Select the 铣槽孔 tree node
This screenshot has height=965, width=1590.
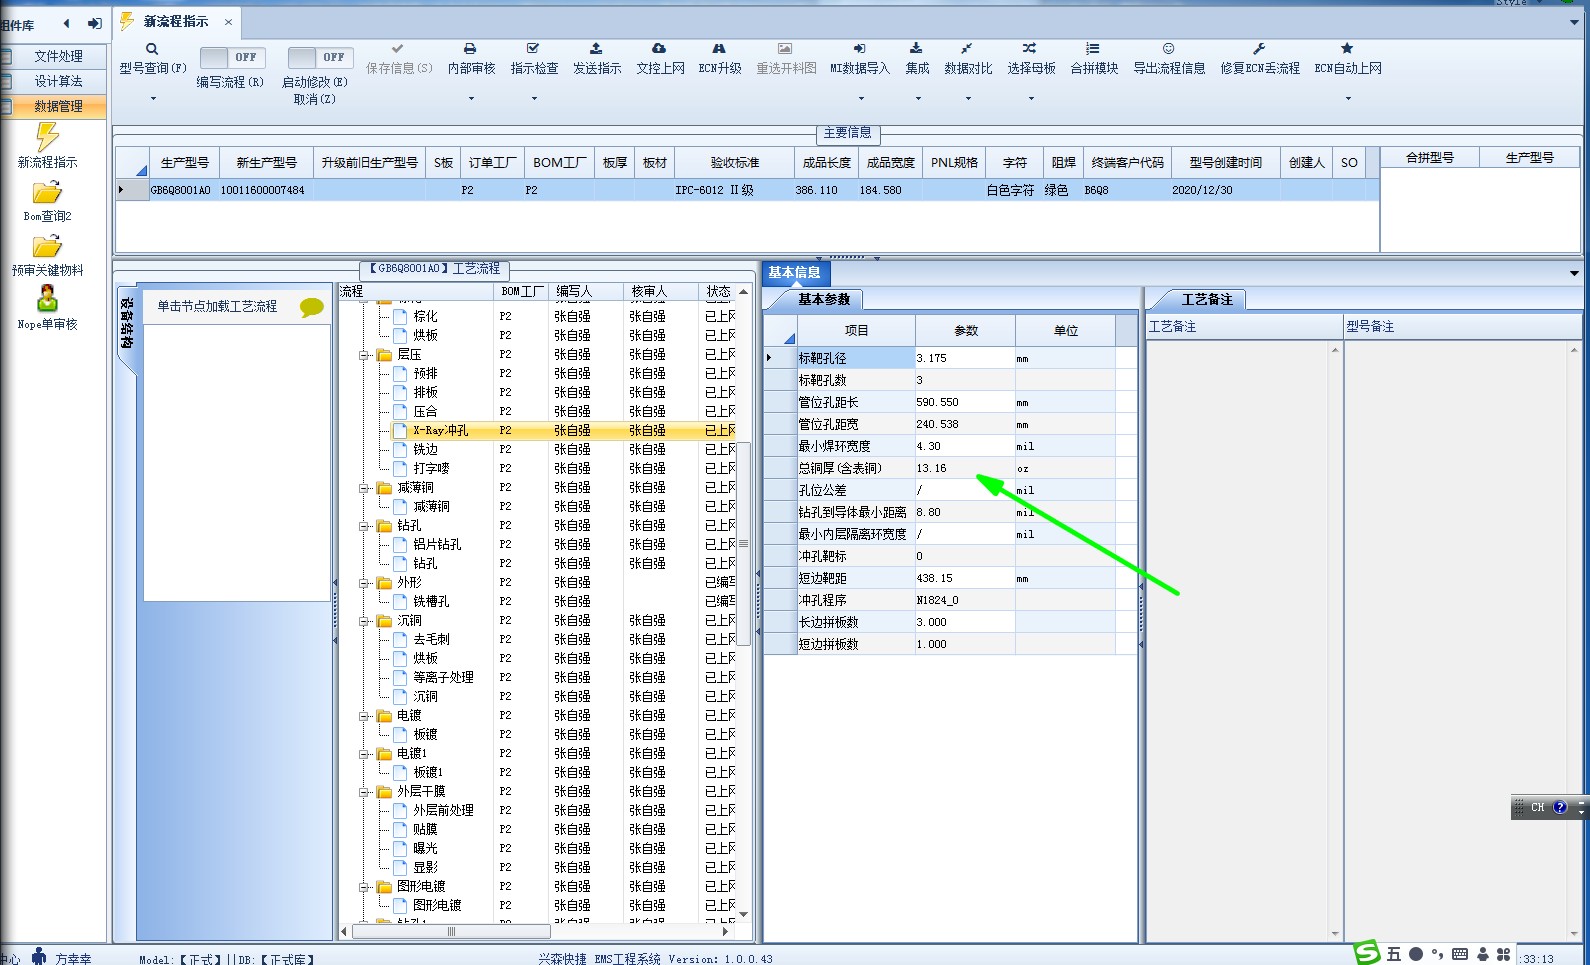[x=431, y=601]
